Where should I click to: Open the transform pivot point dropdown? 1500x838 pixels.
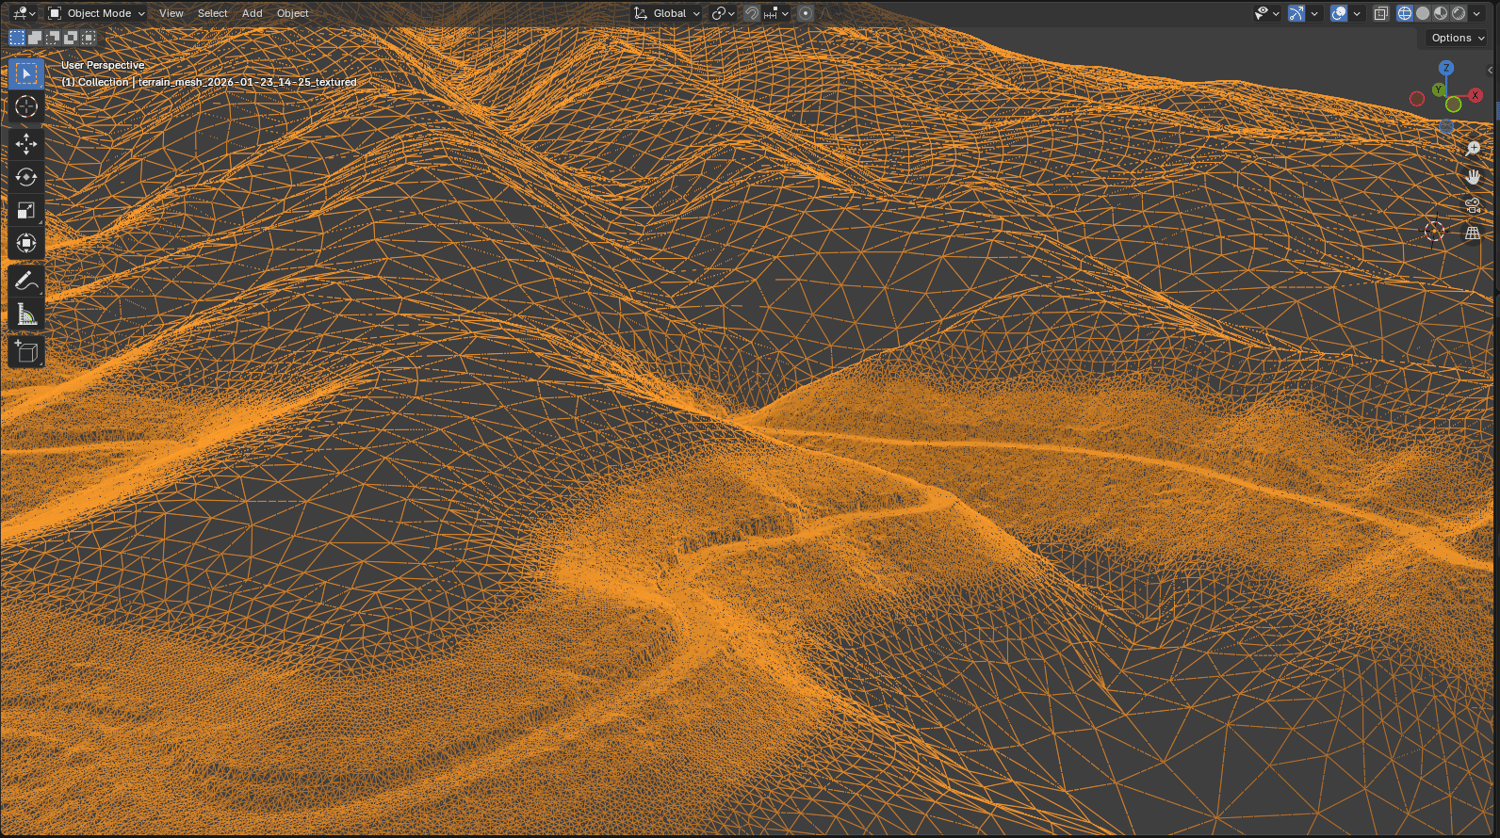[x=723, y=13]
